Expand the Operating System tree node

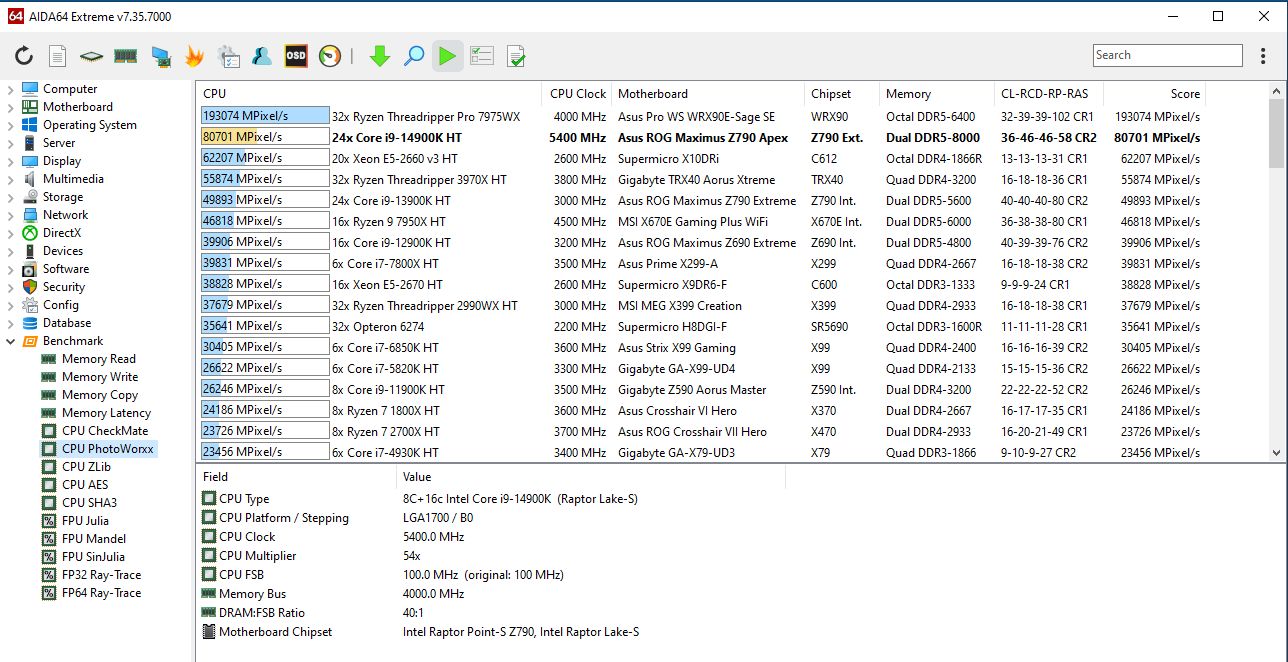tap(11, 125)
